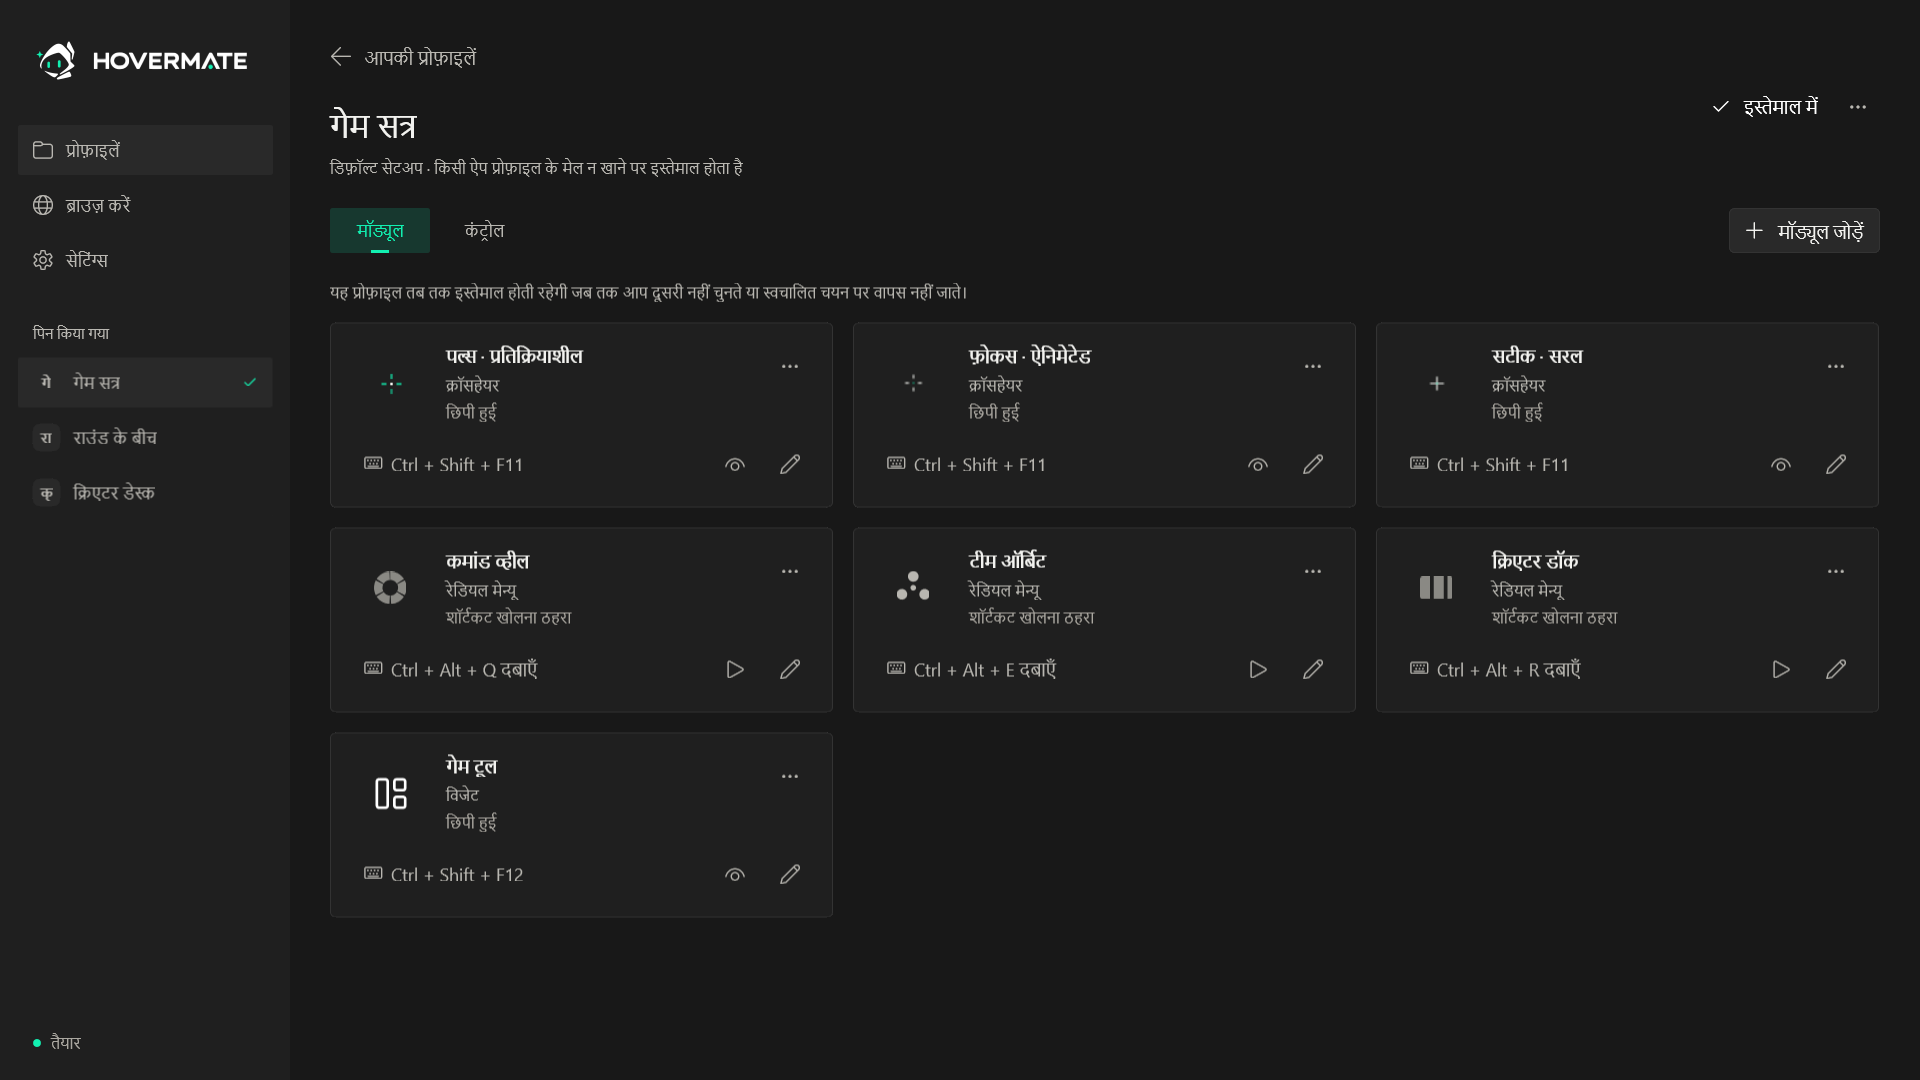Go back using the arrow next to आपकी प्रोफ़ाइलें

[x=341, y=57]
